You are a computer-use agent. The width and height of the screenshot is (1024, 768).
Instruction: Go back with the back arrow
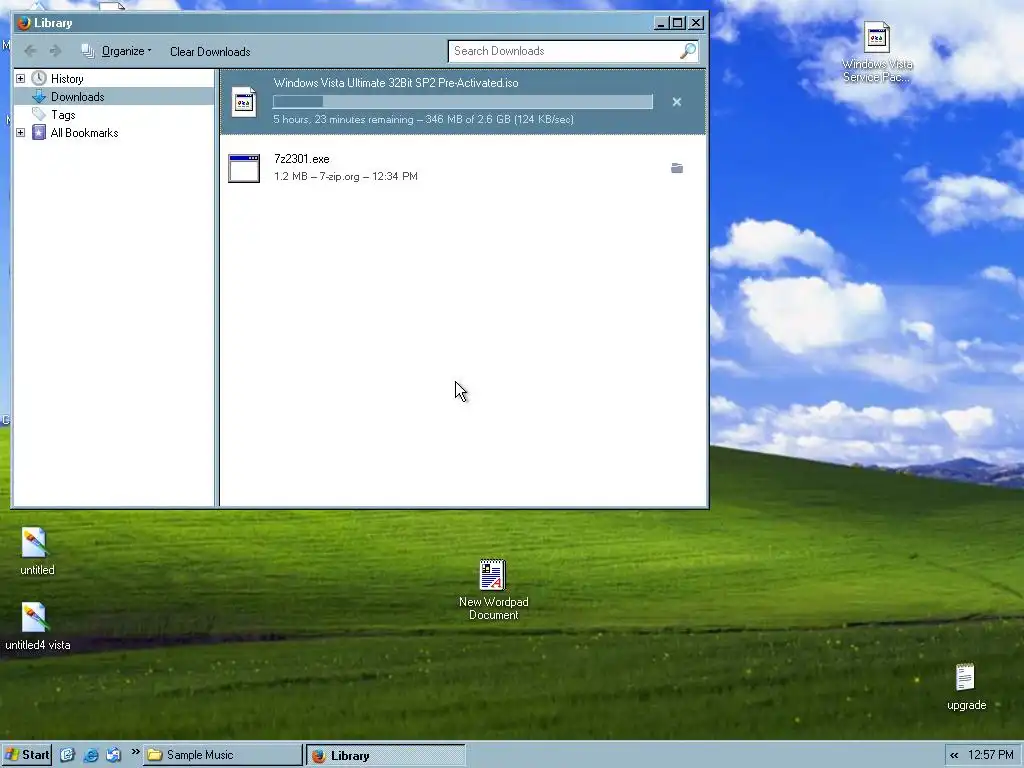(30, 51)
